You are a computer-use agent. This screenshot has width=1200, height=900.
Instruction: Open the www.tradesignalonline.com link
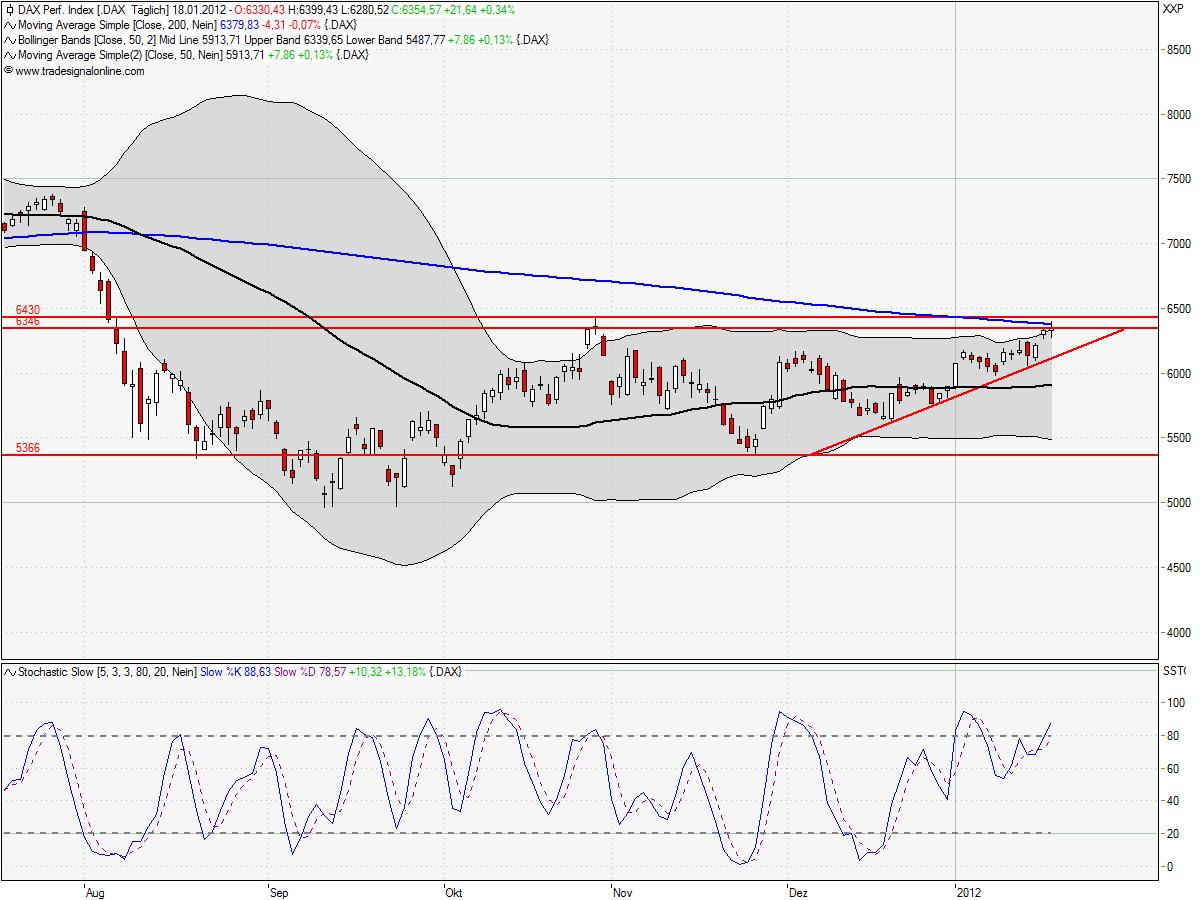tap(80, 71)
